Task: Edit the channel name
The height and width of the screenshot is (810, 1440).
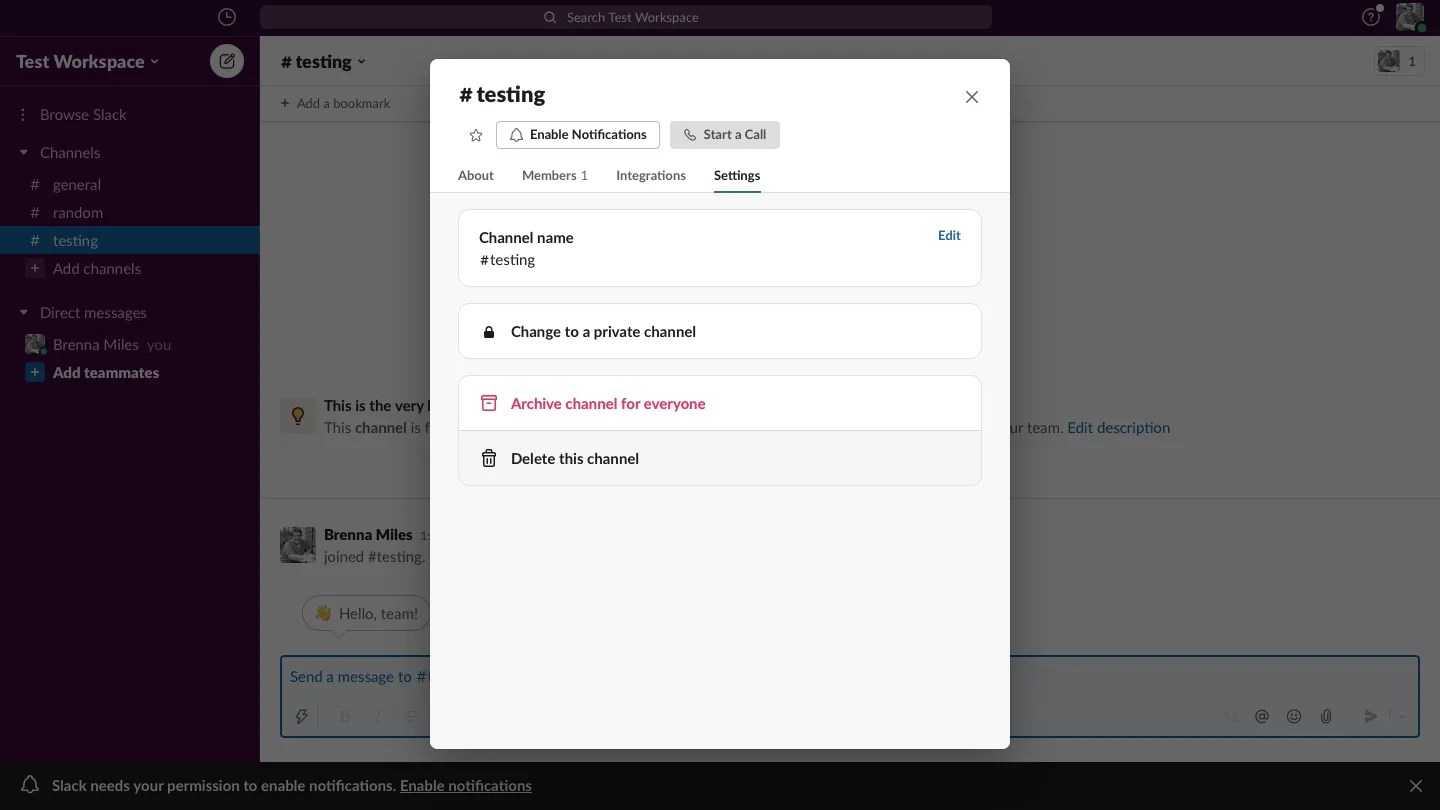Action: 948,235
